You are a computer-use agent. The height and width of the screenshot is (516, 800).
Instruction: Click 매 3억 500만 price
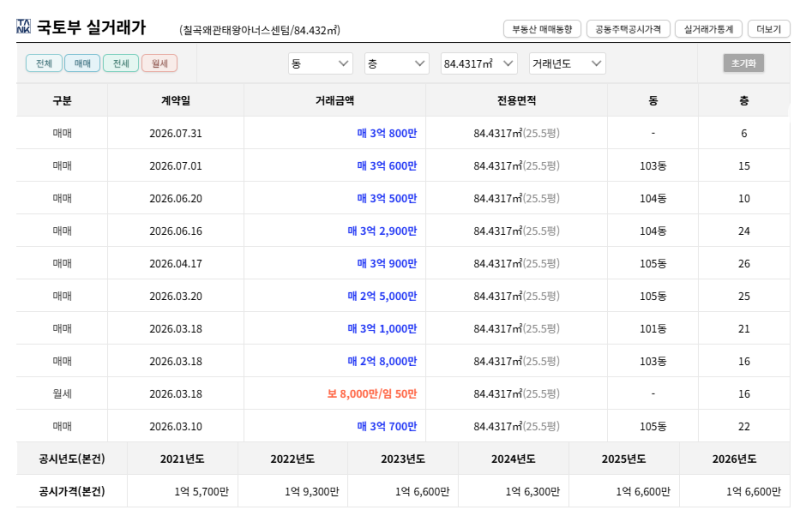387,199
